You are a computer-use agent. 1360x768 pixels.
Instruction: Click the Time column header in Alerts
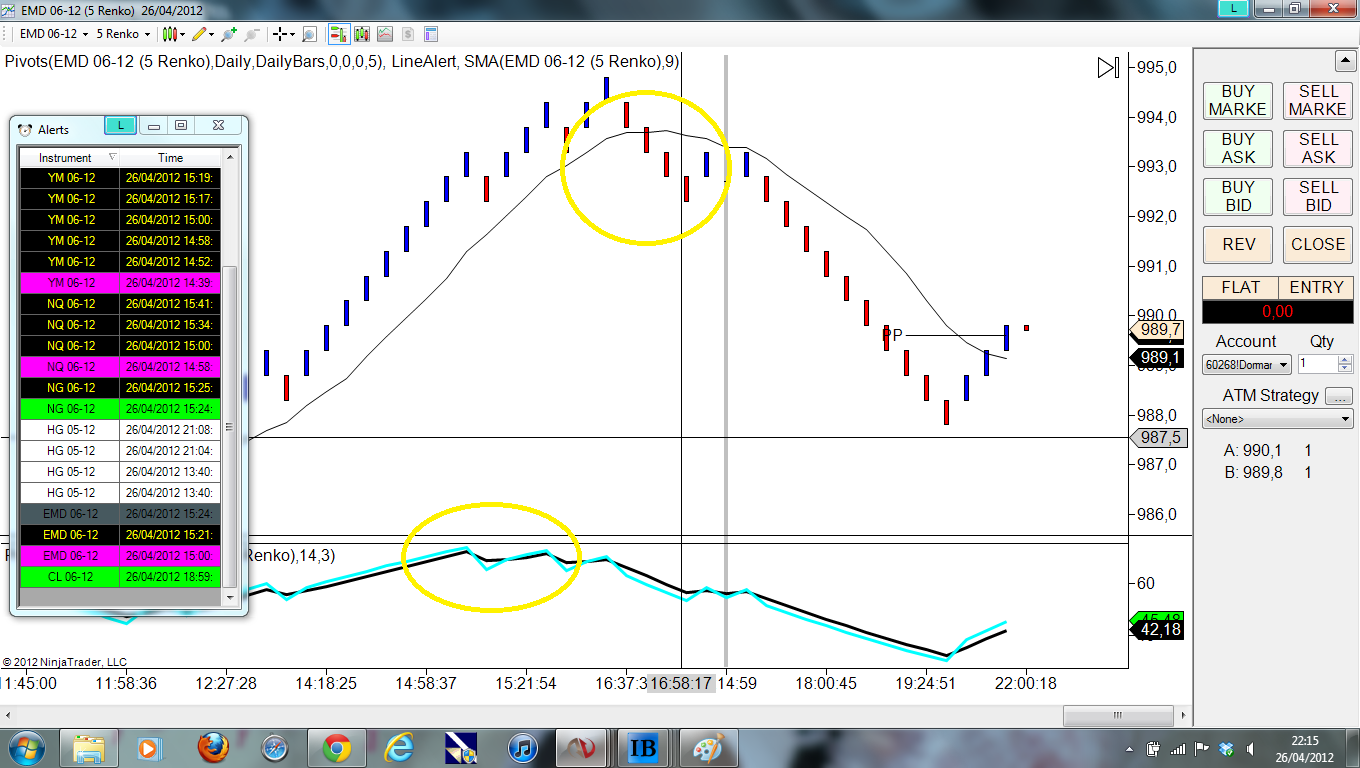(x=170, y=157)
